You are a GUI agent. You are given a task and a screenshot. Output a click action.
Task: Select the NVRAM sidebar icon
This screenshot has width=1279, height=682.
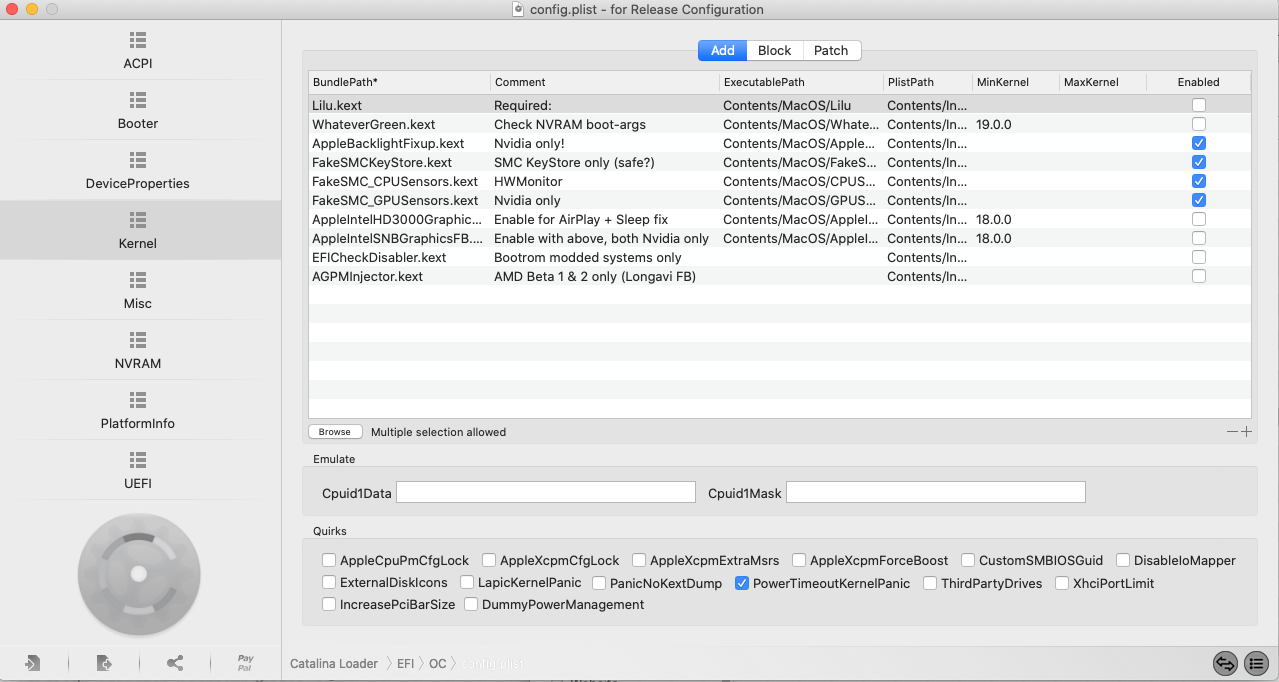pyautogui.click(x=138, y=340)
